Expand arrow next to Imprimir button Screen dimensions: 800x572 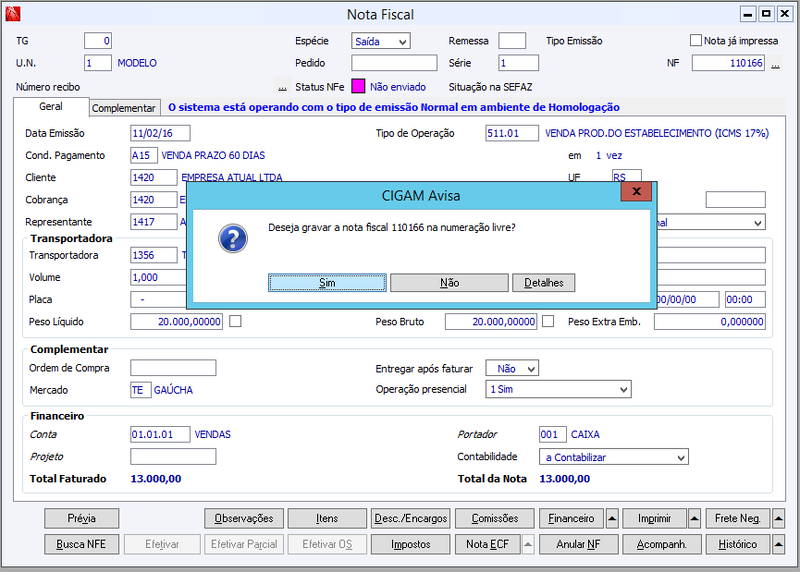[x=694, y=518]
